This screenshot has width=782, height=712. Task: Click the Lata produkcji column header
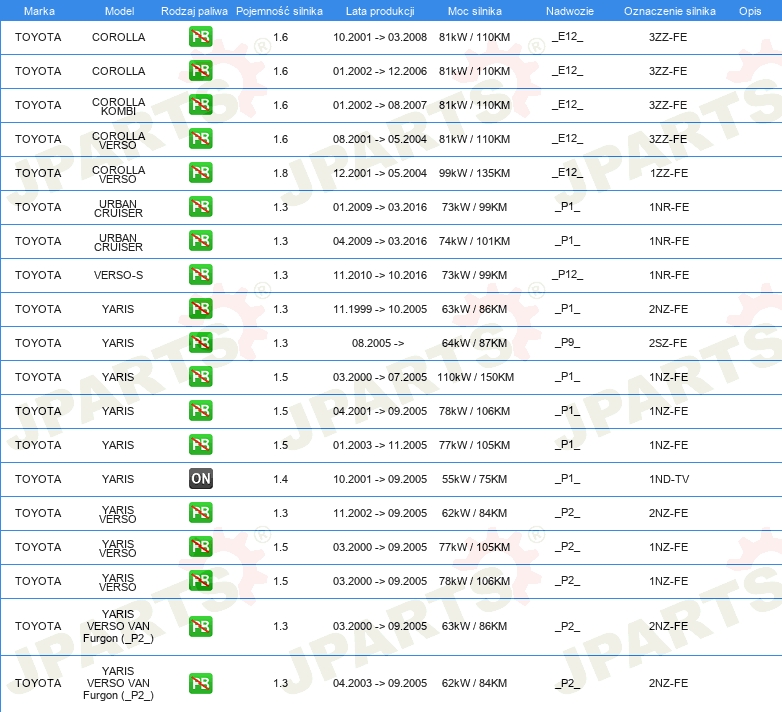pyautogui.click(x=380, y=11)
